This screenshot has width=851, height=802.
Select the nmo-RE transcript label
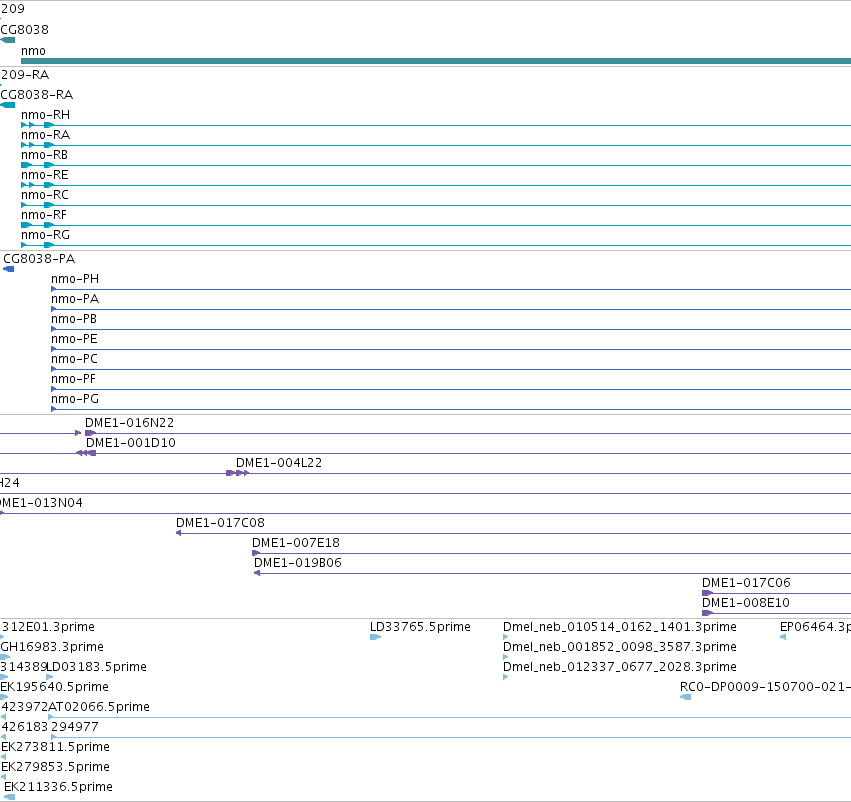click(45, 175)
